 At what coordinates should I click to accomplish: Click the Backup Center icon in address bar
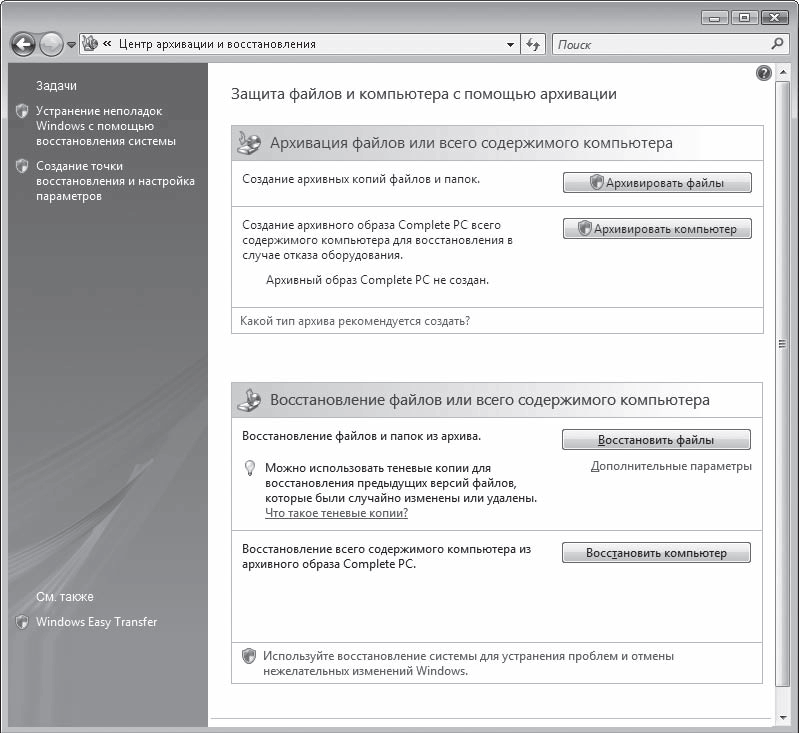pos(90,44)
